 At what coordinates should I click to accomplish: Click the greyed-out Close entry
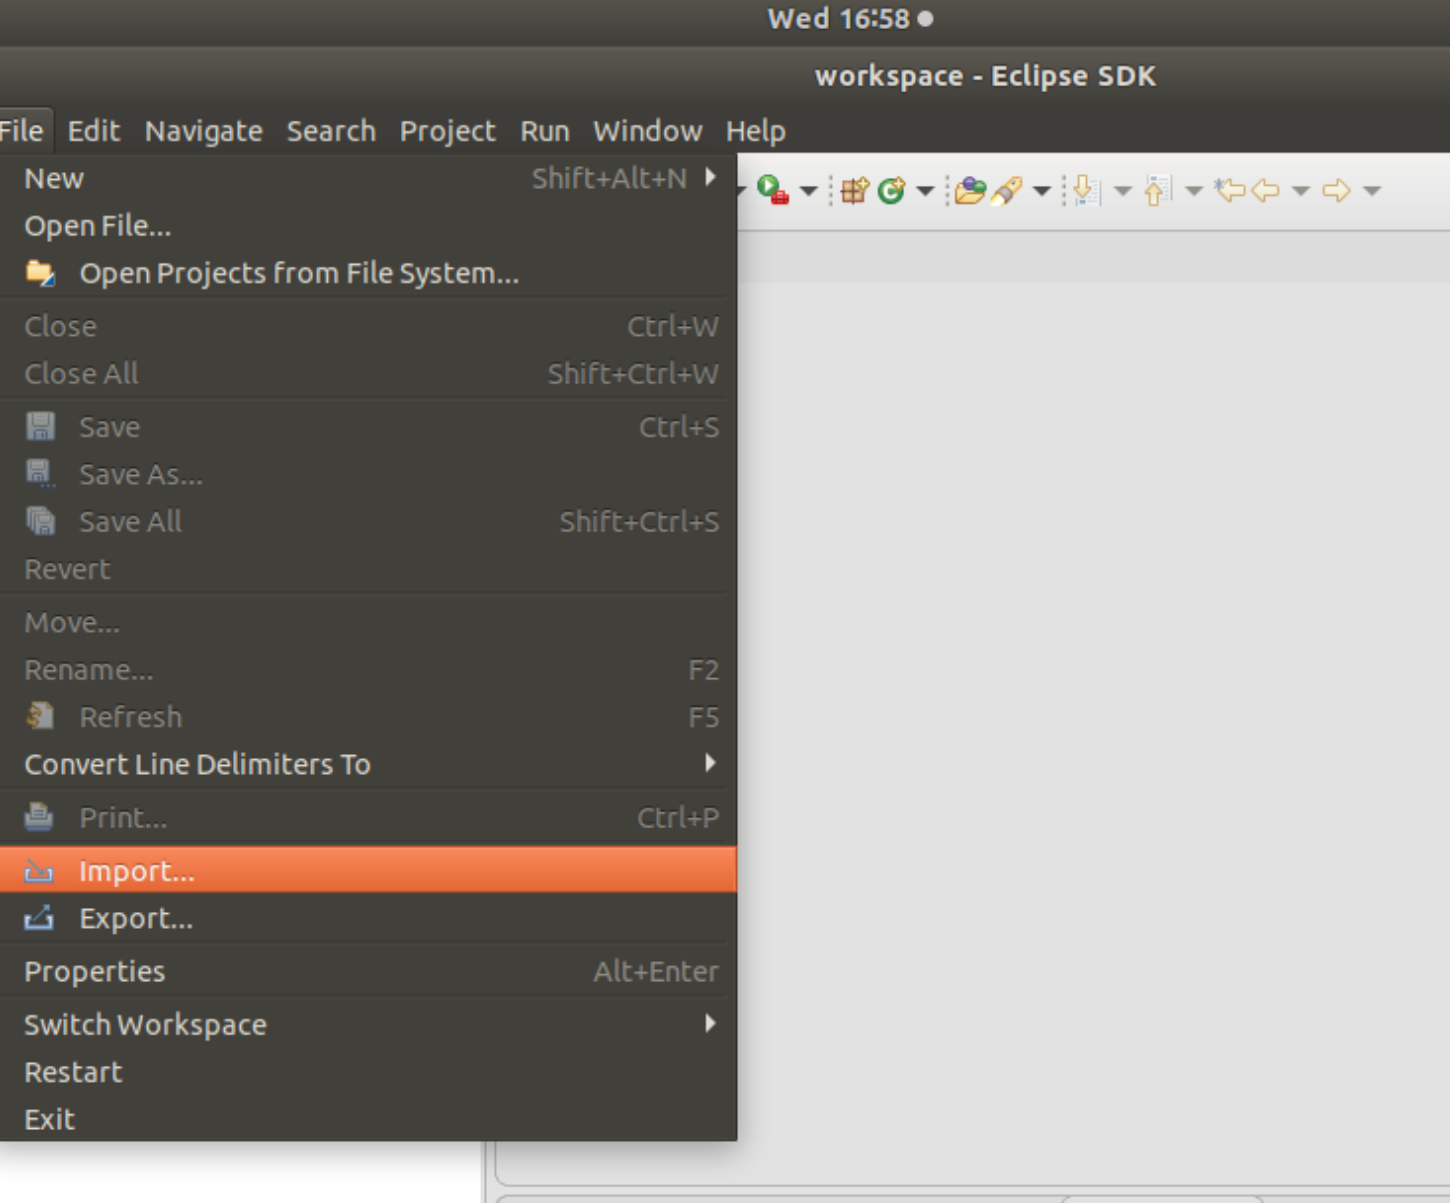(368, 326)
